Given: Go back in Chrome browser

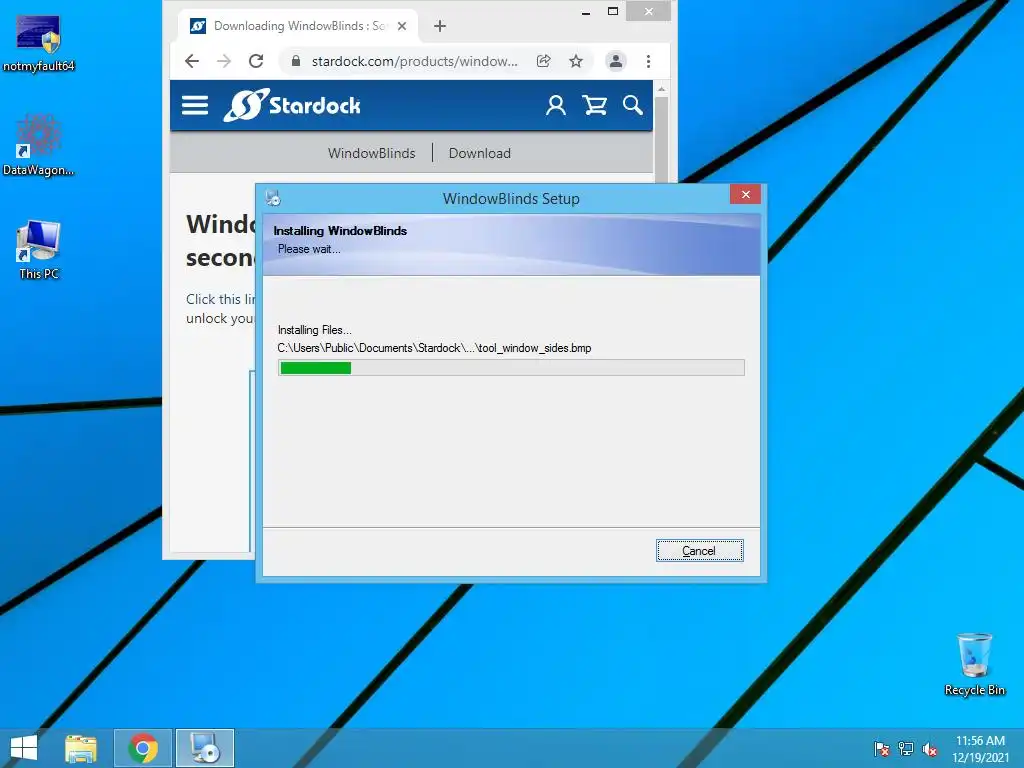Looking at the screenshot, I should 192,61.
